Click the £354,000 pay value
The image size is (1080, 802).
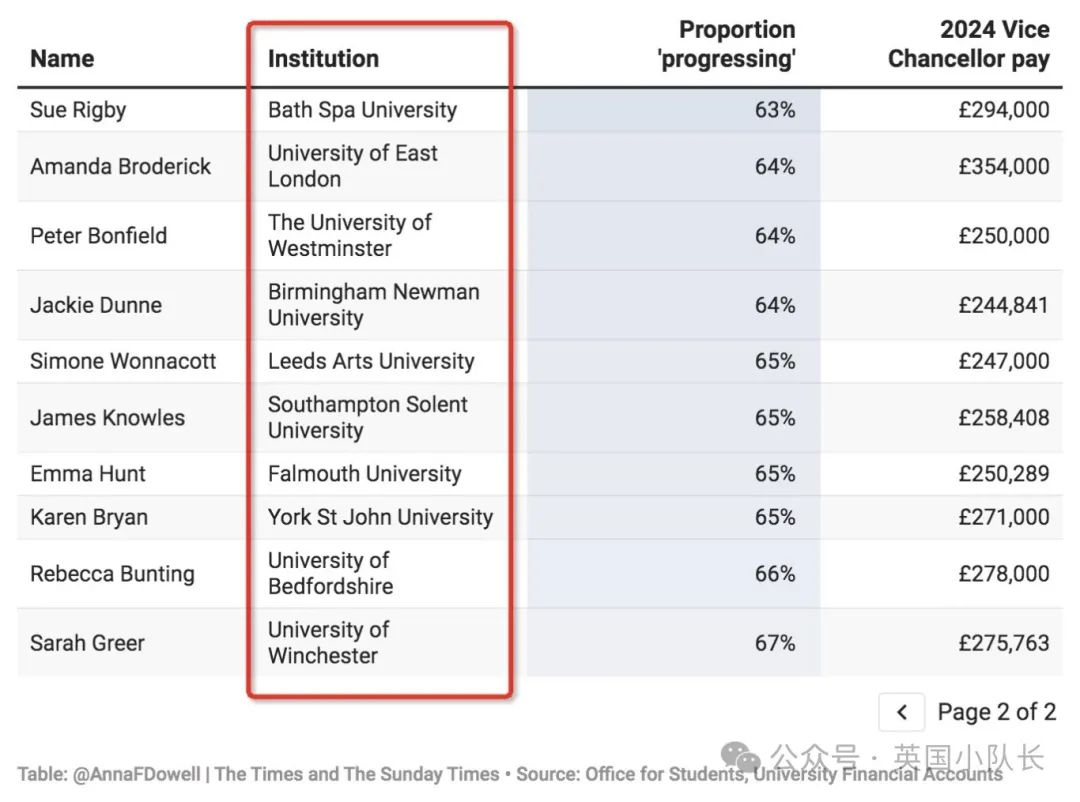pos(1004,166)
